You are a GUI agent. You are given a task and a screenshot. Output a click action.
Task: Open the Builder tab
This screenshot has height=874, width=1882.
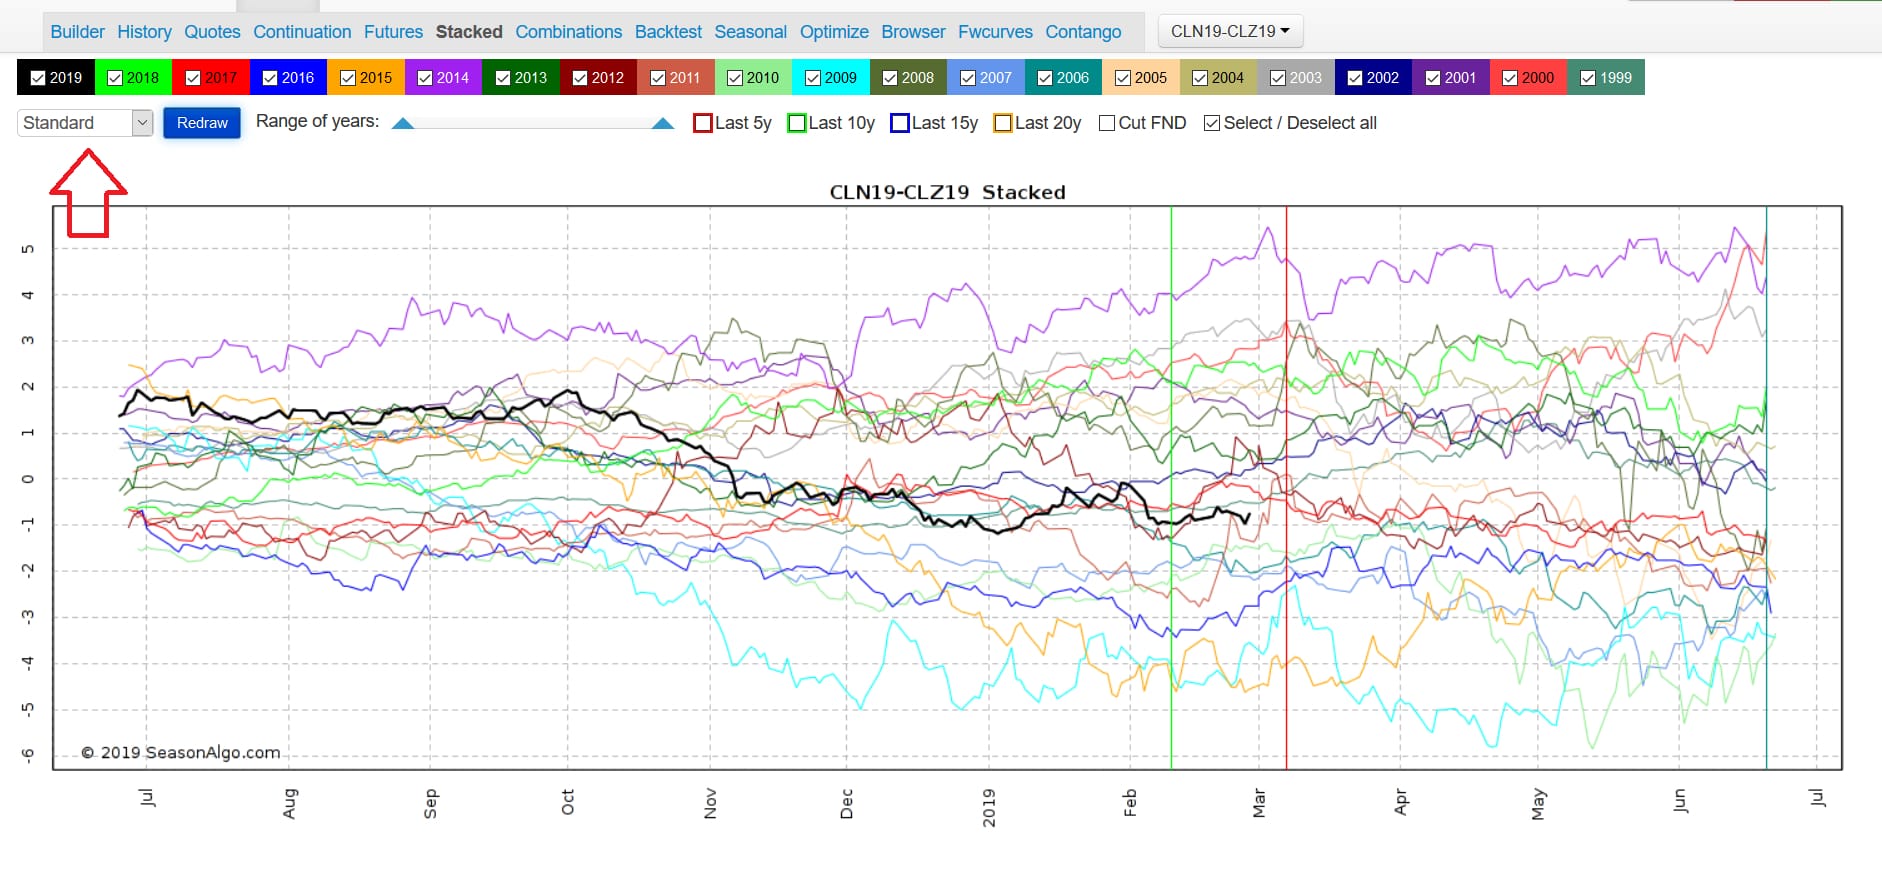[77, 32]
